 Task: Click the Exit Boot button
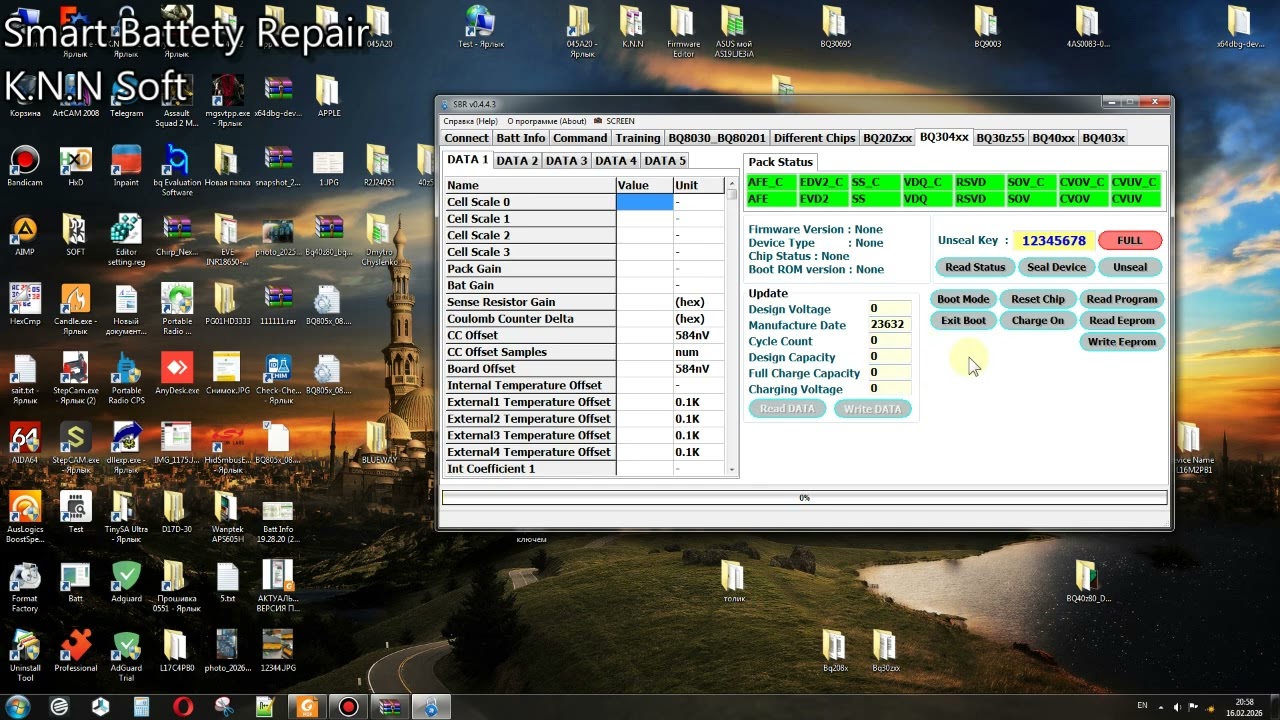963,320
